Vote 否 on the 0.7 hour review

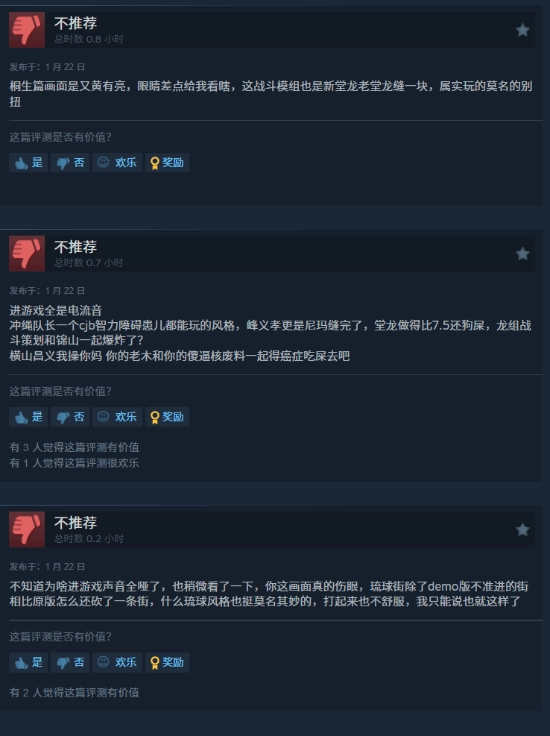click(x=70, y=417)
